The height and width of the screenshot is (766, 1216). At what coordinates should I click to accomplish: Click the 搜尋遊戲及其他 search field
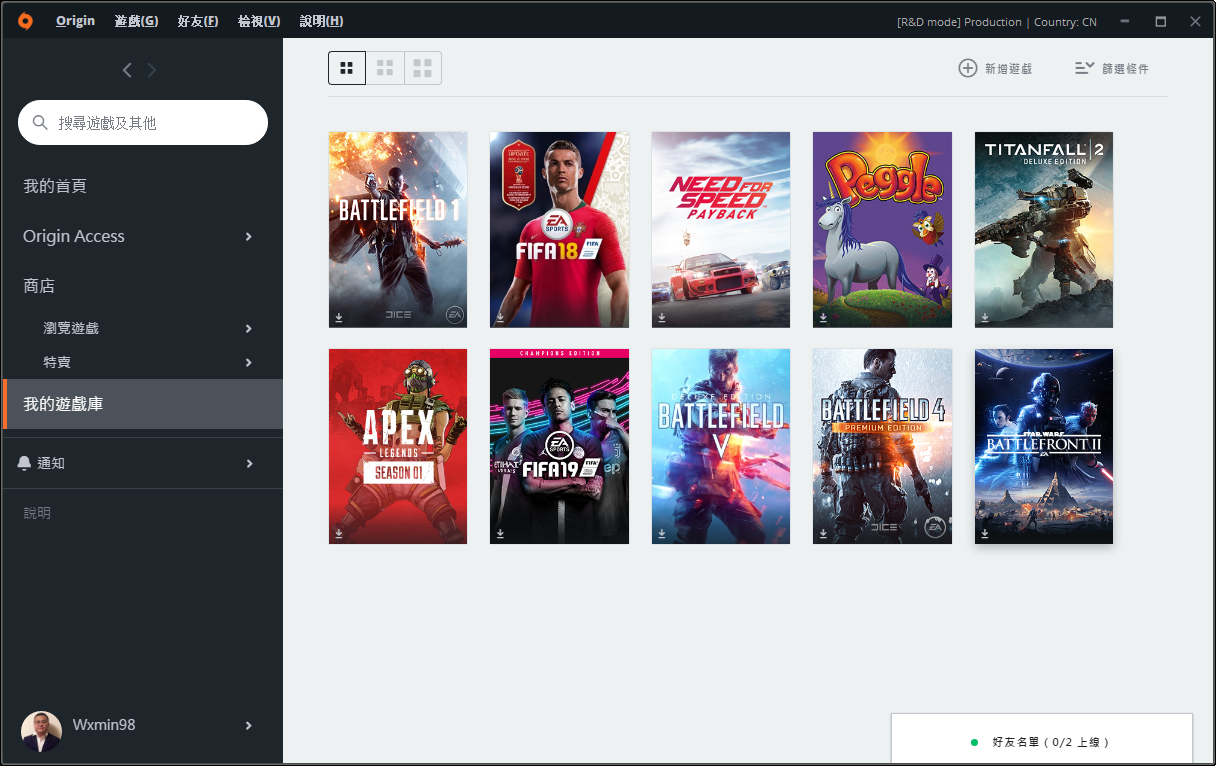click(x=143, y=122)
